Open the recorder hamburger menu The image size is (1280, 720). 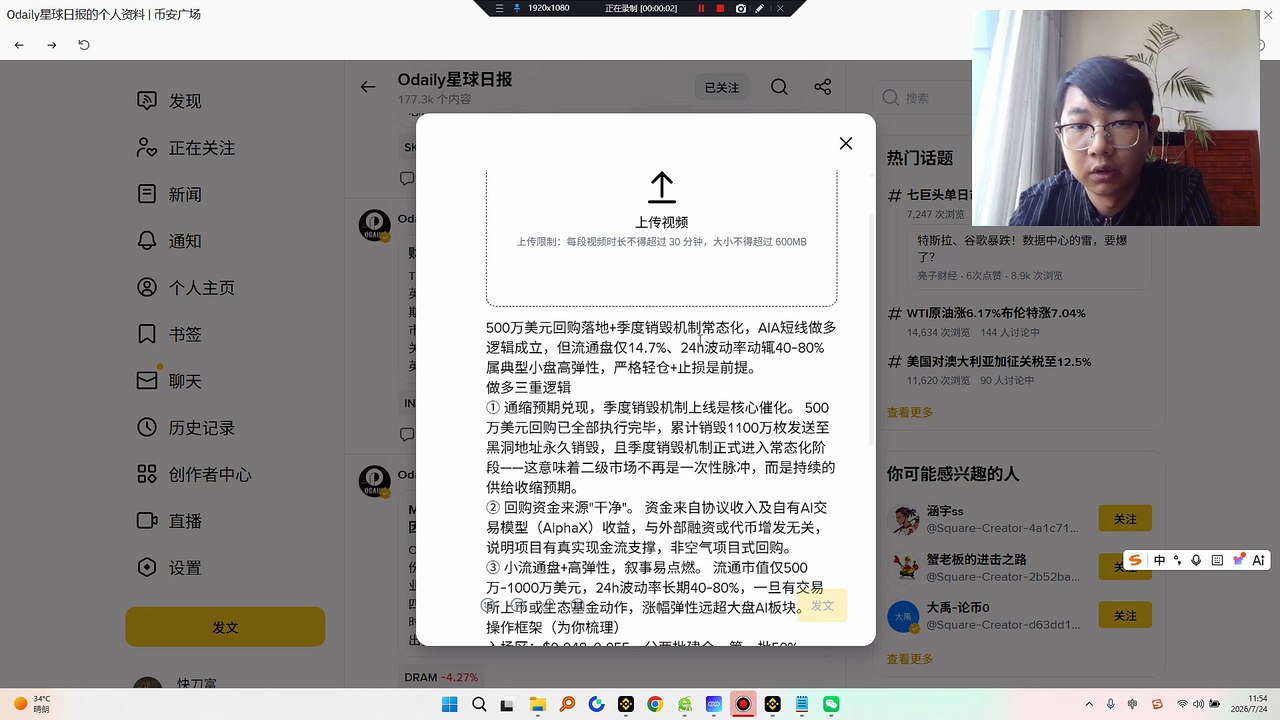coord(500,8)
